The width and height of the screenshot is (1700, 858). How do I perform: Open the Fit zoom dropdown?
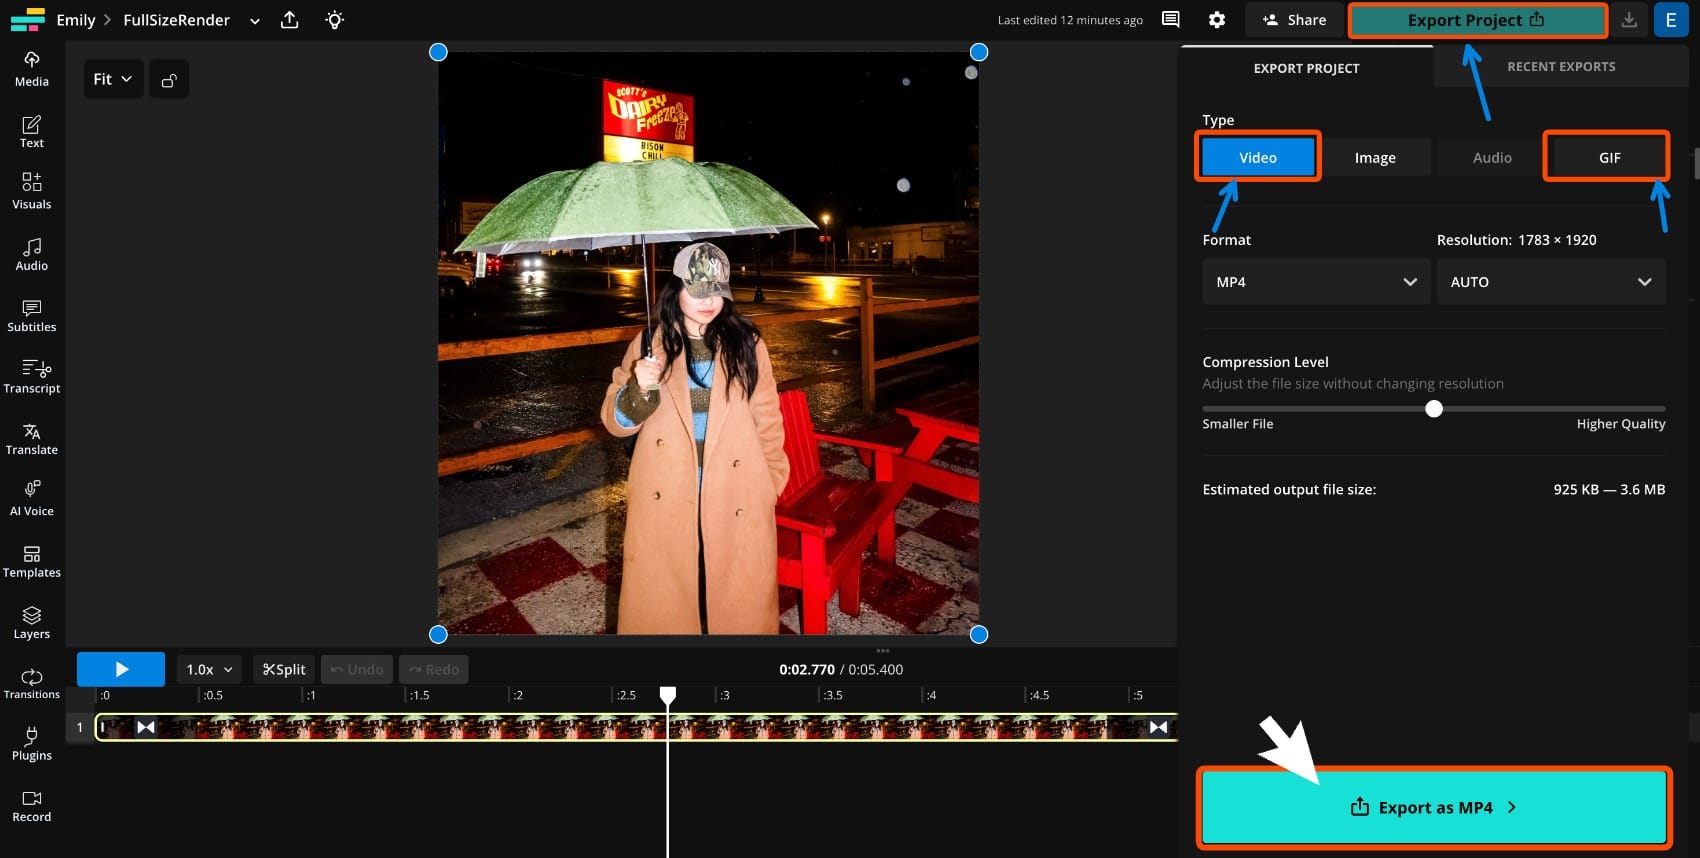click(x=113, y=79)
